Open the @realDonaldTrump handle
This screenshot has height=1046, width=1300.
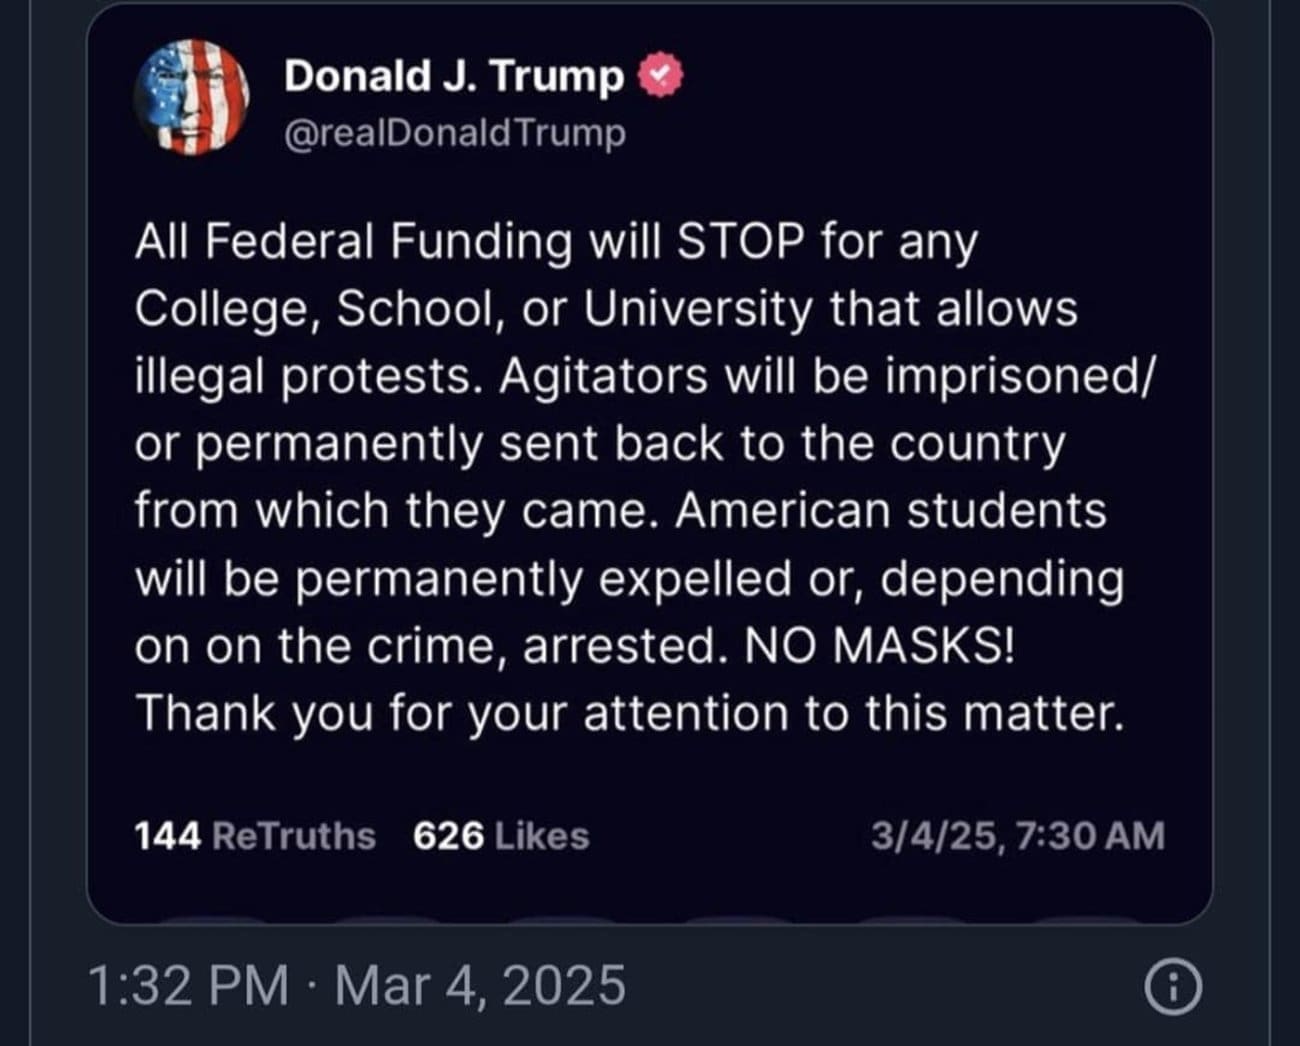pos(455,133)
